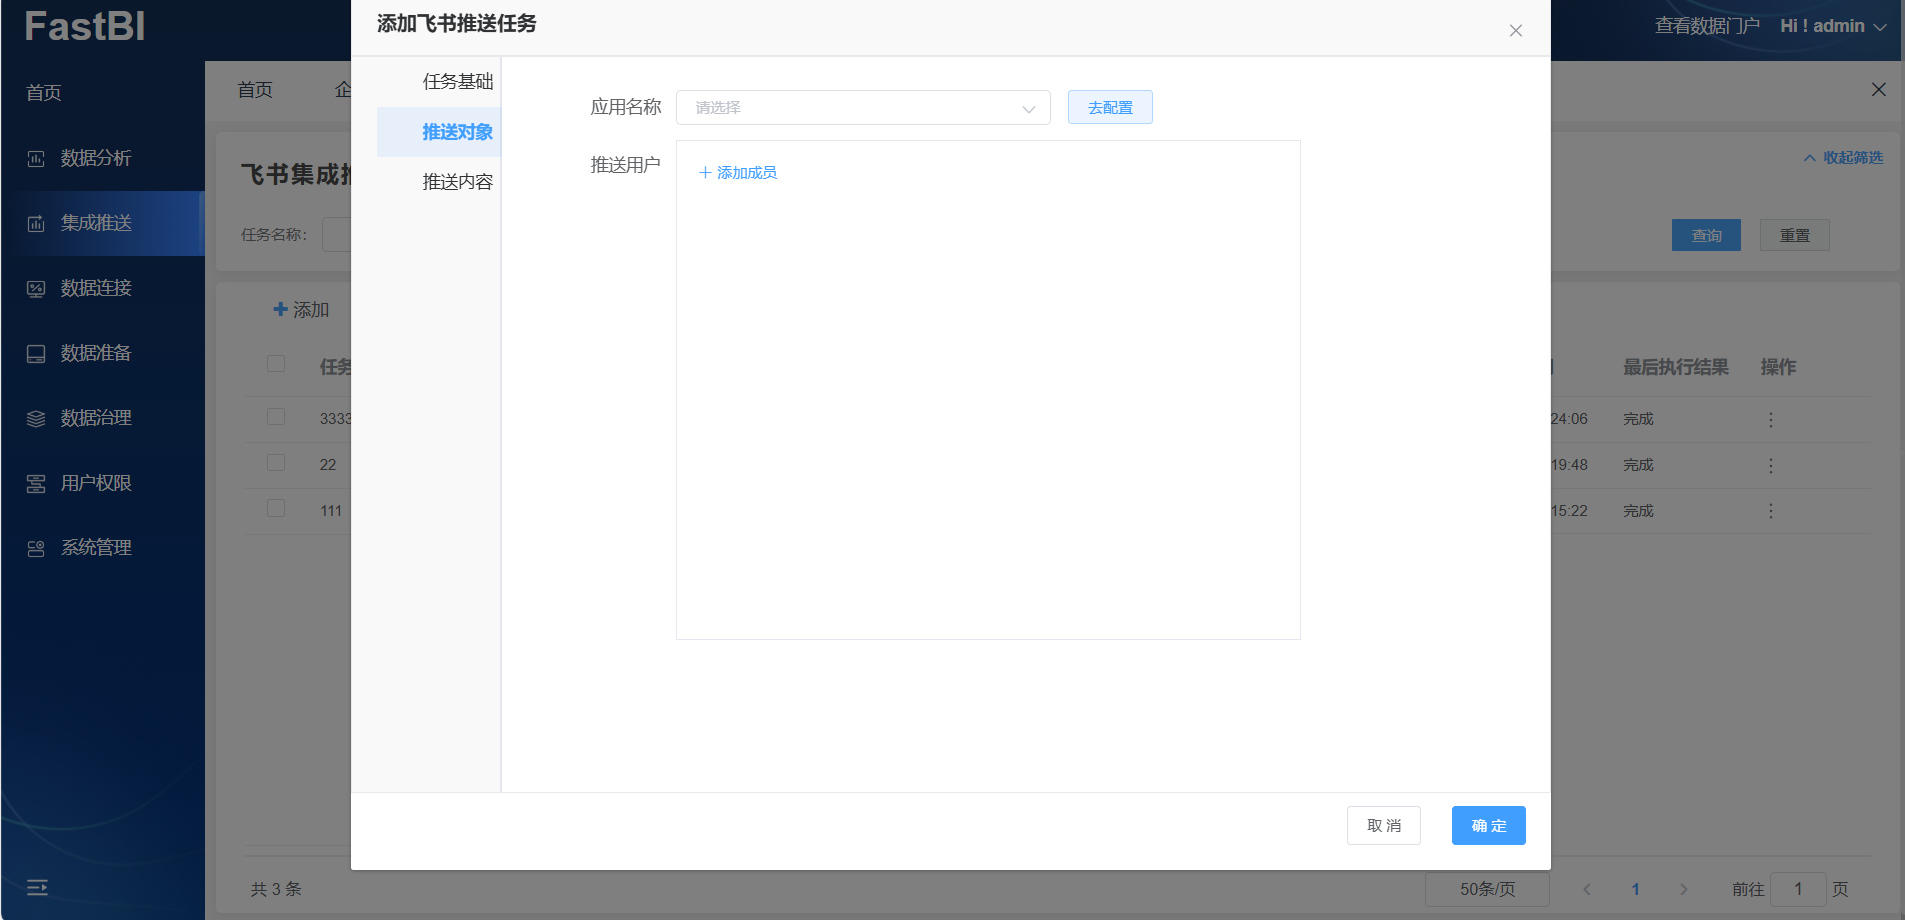
Task: Close the 添加飞书推送任务 dialog
Action: pos(1515,31)
